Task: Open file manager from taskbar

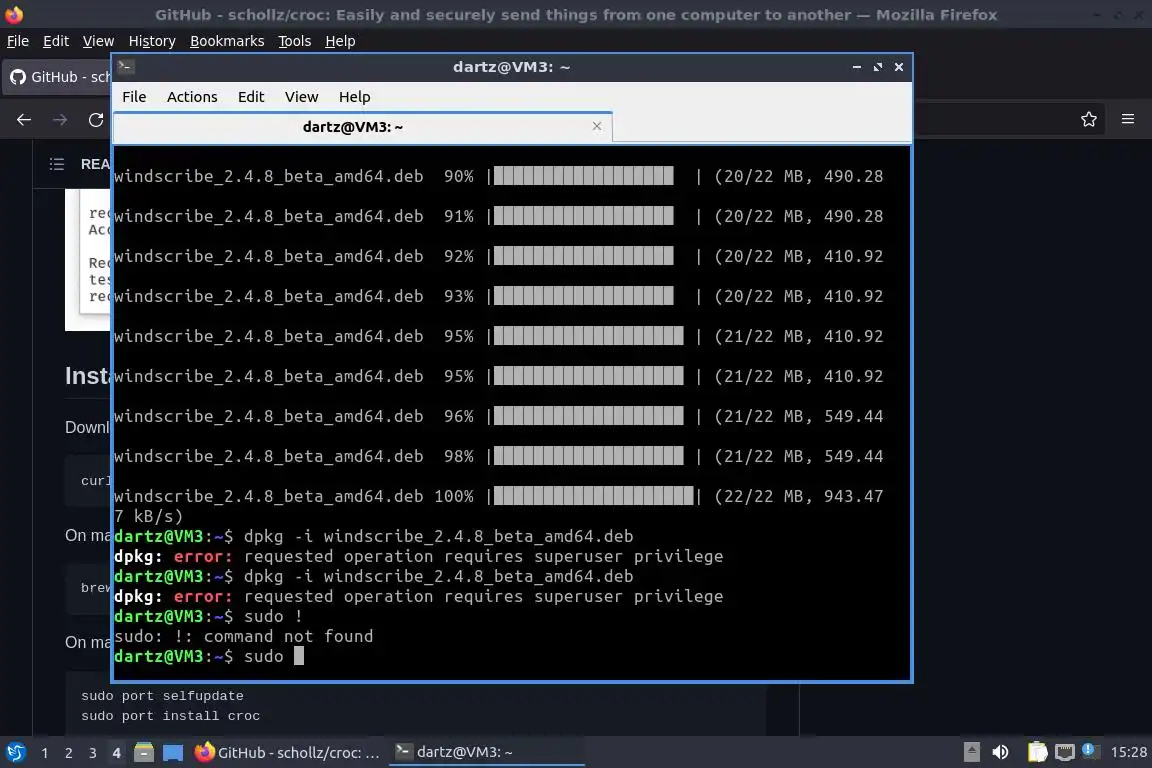Action: pos(144,752)
